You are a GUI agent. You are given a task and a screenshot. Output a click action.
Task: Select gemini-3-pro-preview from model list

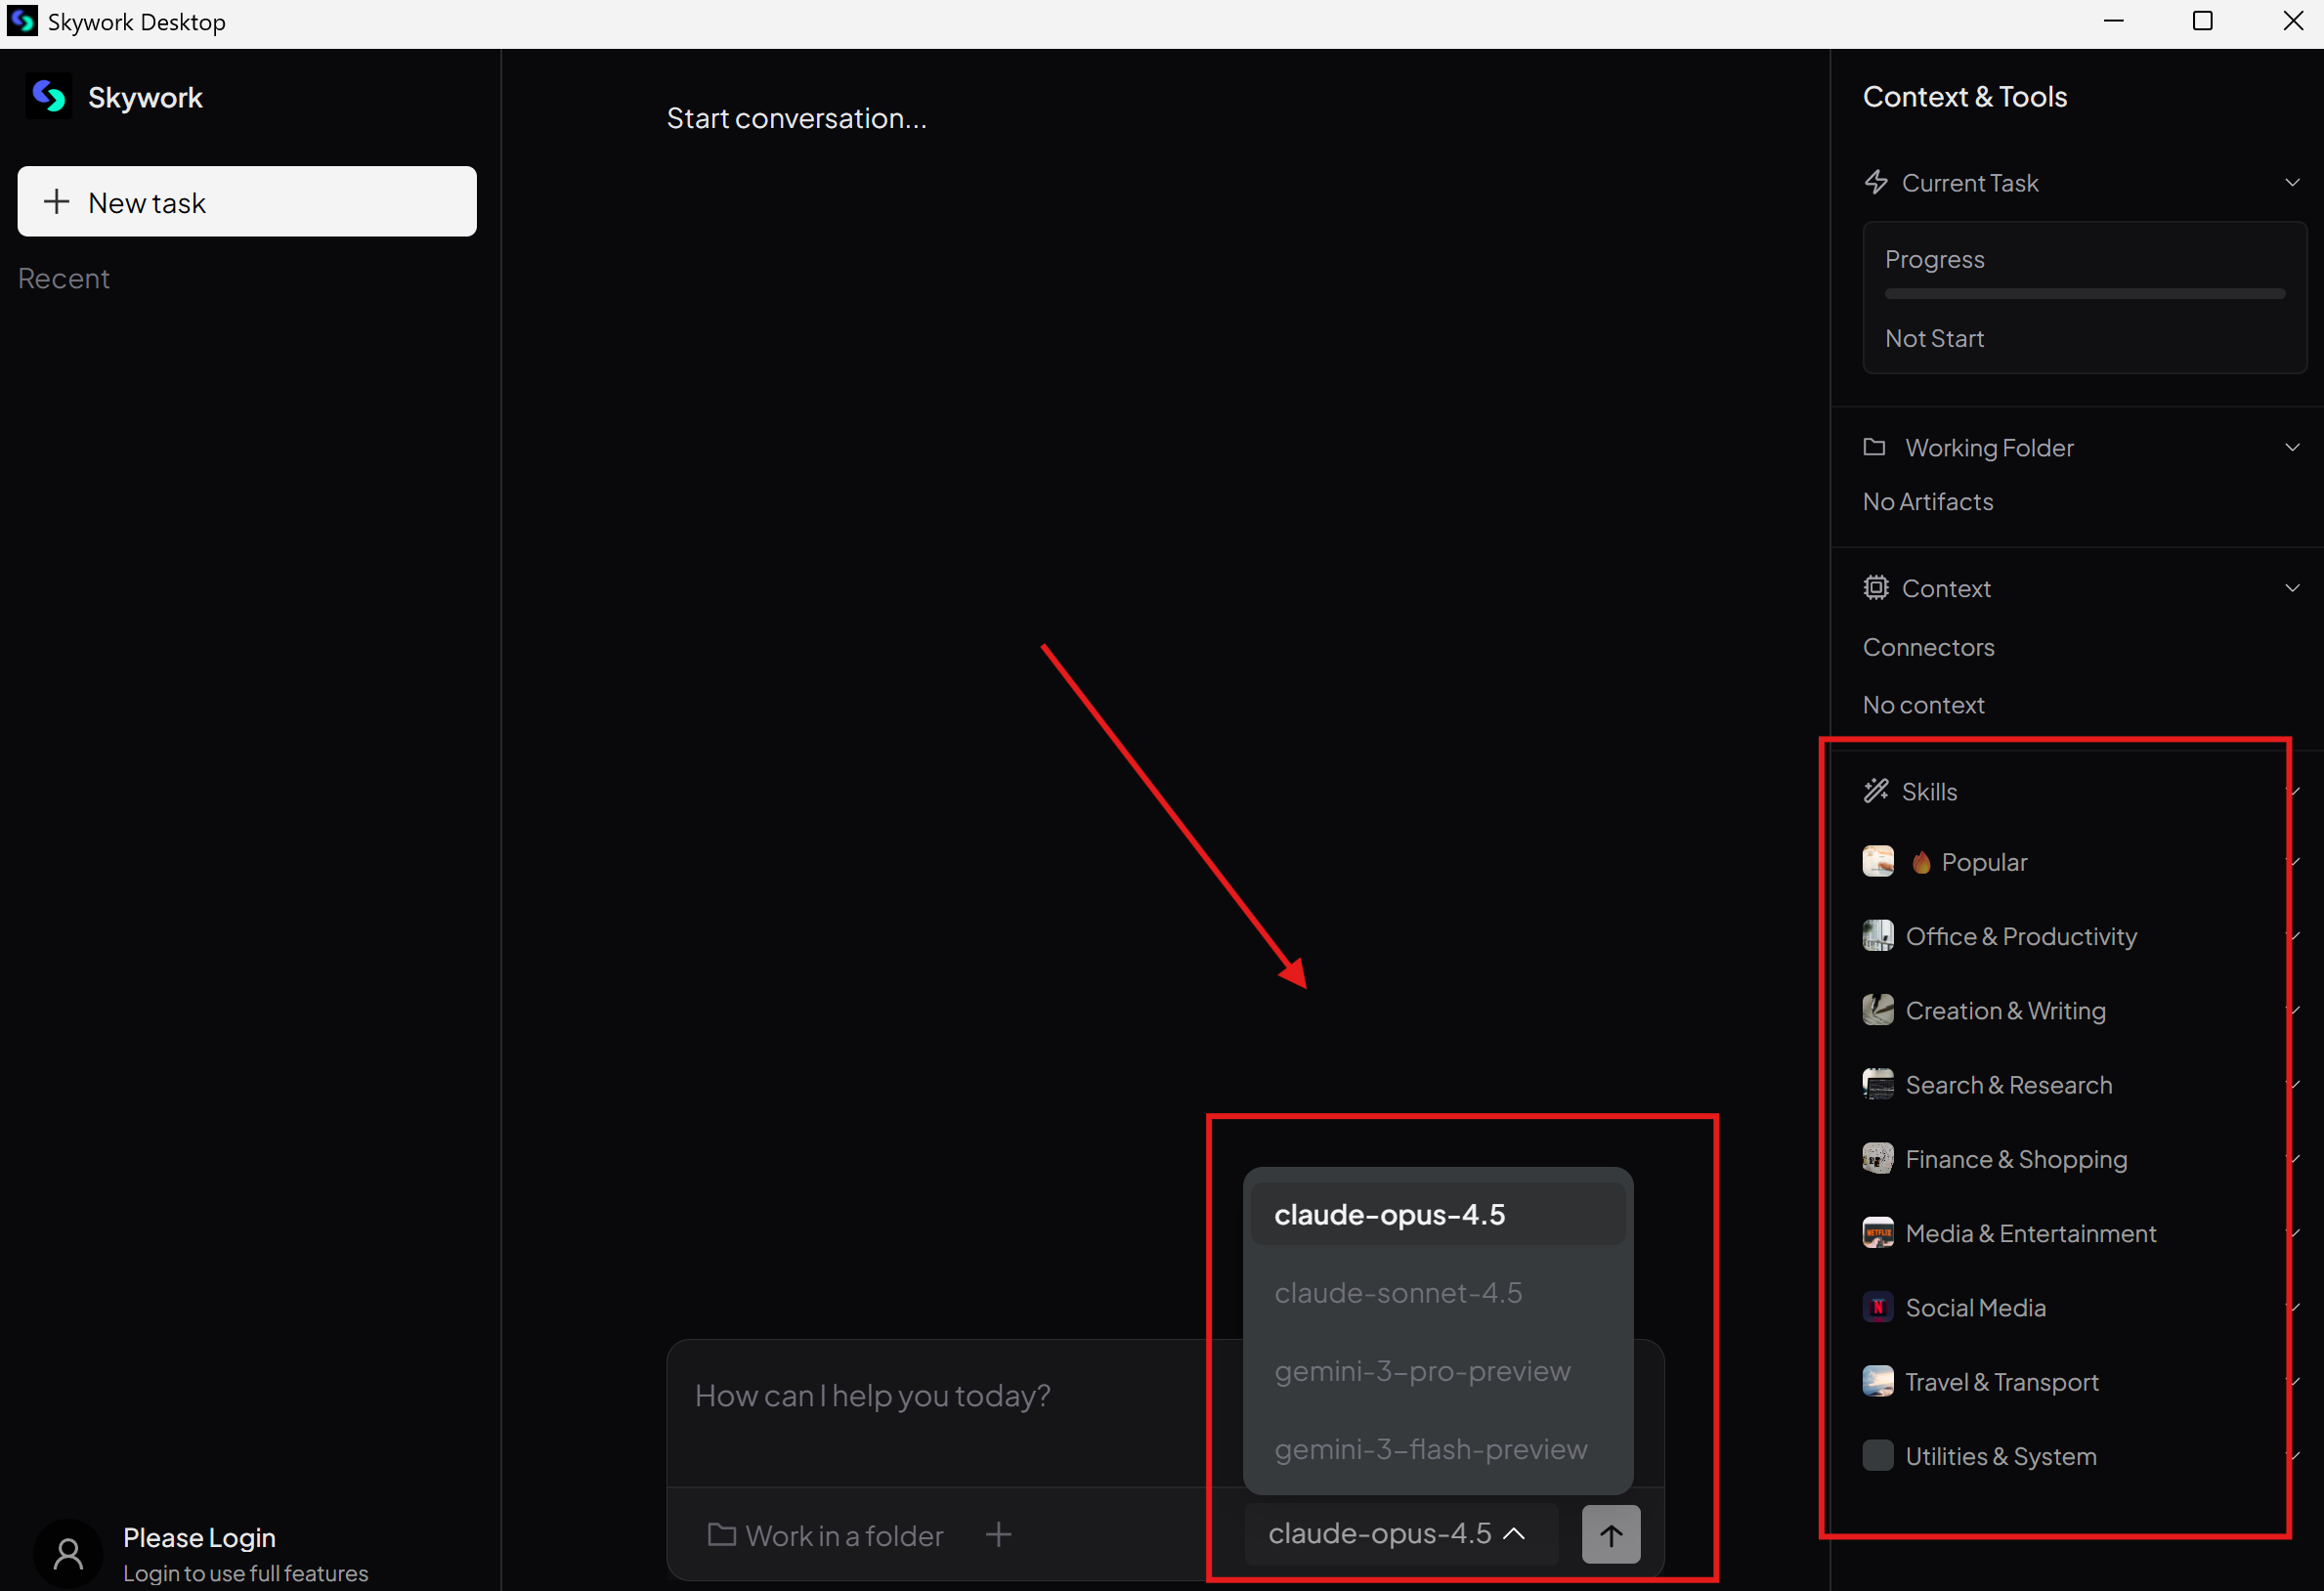pos(1421,1371)
